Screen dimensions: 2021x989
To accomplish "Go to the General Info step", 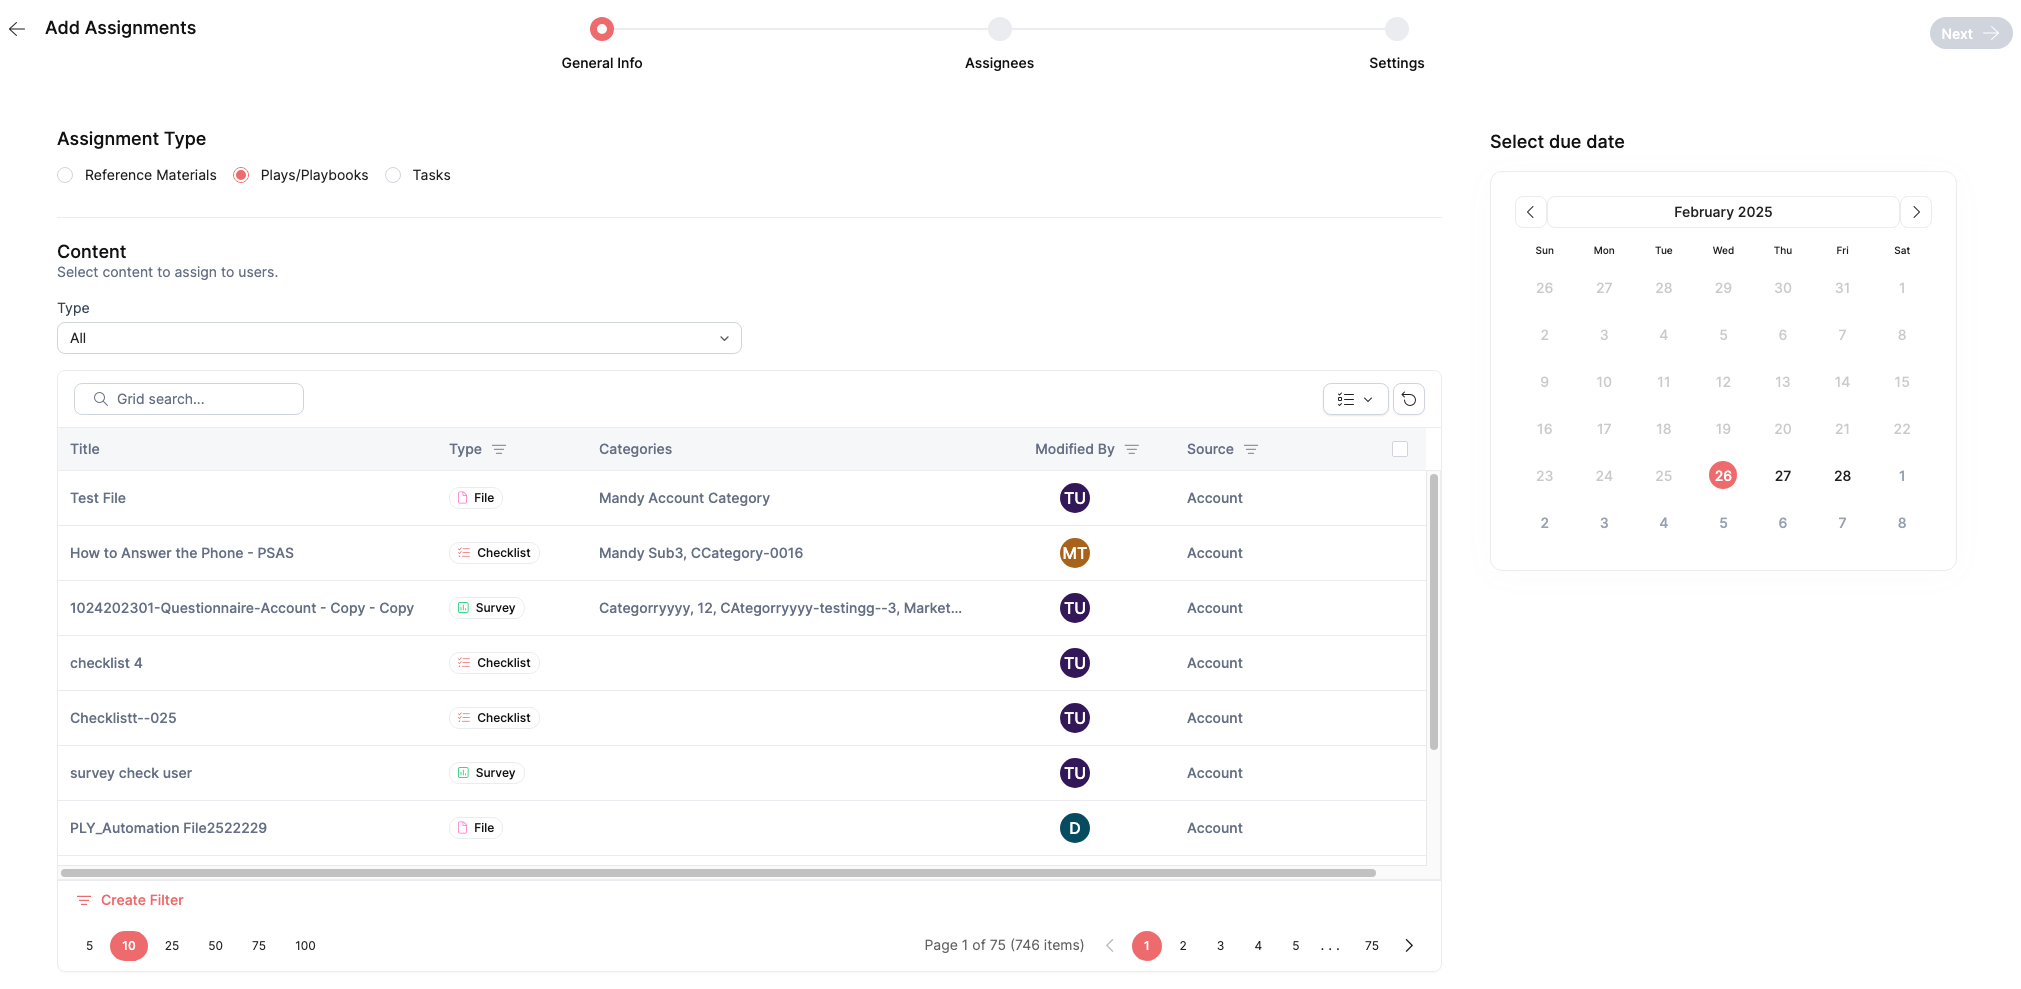I will pyautogui.click(x=602, y=29).
